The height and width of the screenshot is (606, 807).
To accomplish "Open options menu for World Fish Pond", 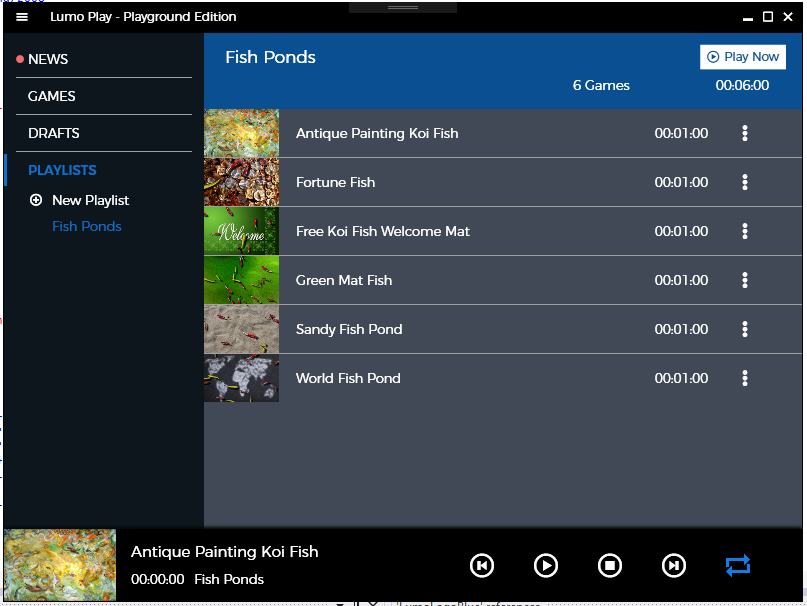I will pos(745,378).
